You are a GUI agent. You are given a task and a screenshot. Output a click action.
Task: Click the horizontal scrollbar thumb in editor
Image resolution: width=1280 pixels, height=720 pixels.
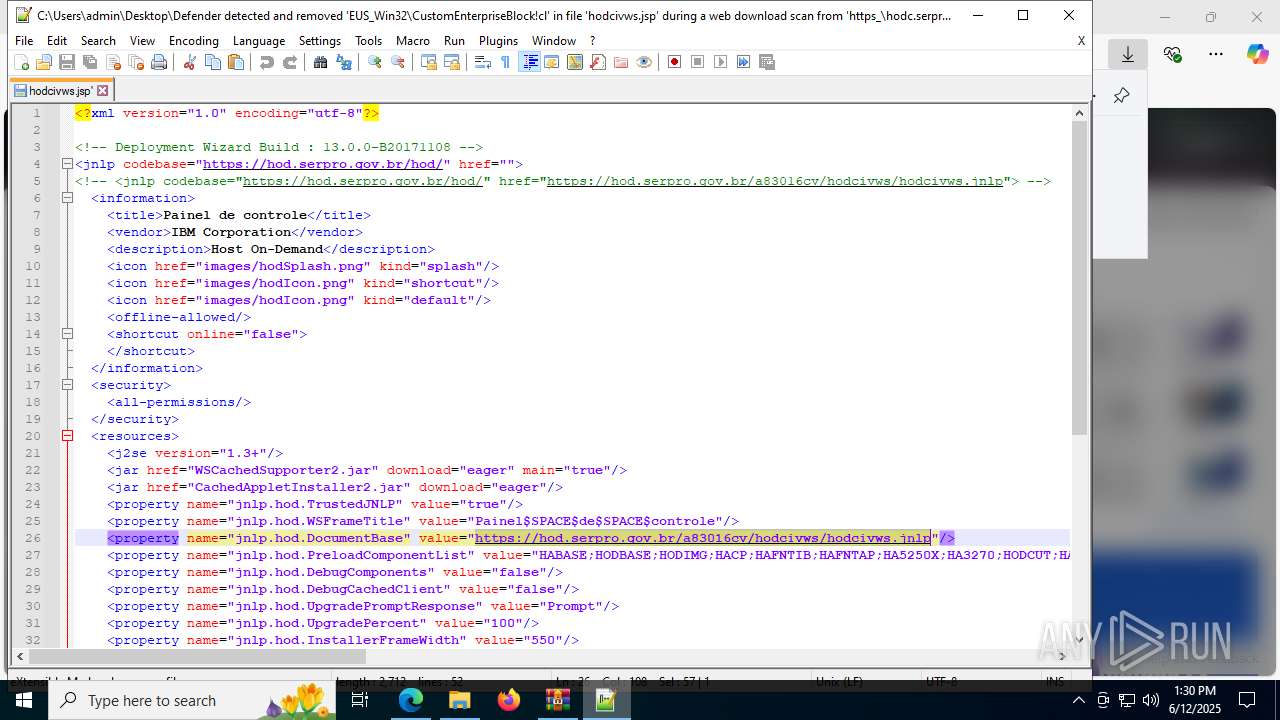tap(198, 656)
